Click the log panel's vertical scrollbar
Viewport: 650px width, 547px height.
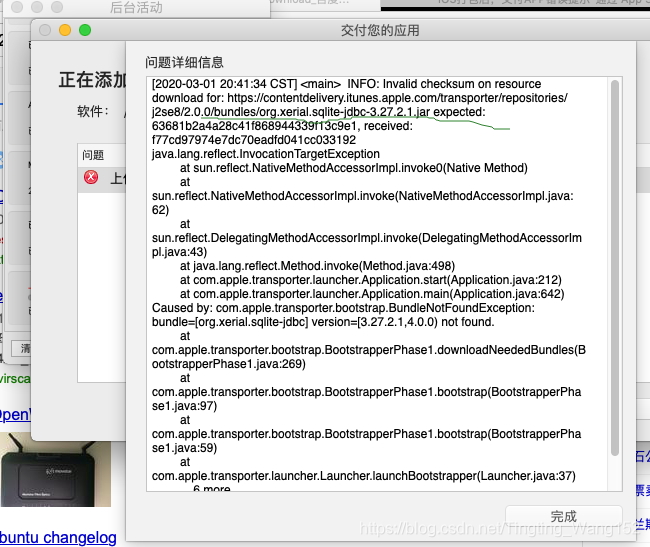click(x=615, y=269)
